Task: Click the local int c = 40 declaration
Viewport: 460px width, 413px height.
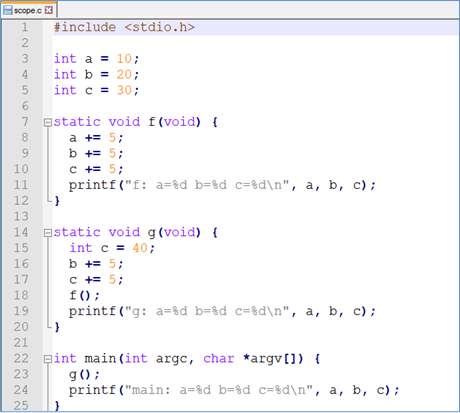Action: 112,248
